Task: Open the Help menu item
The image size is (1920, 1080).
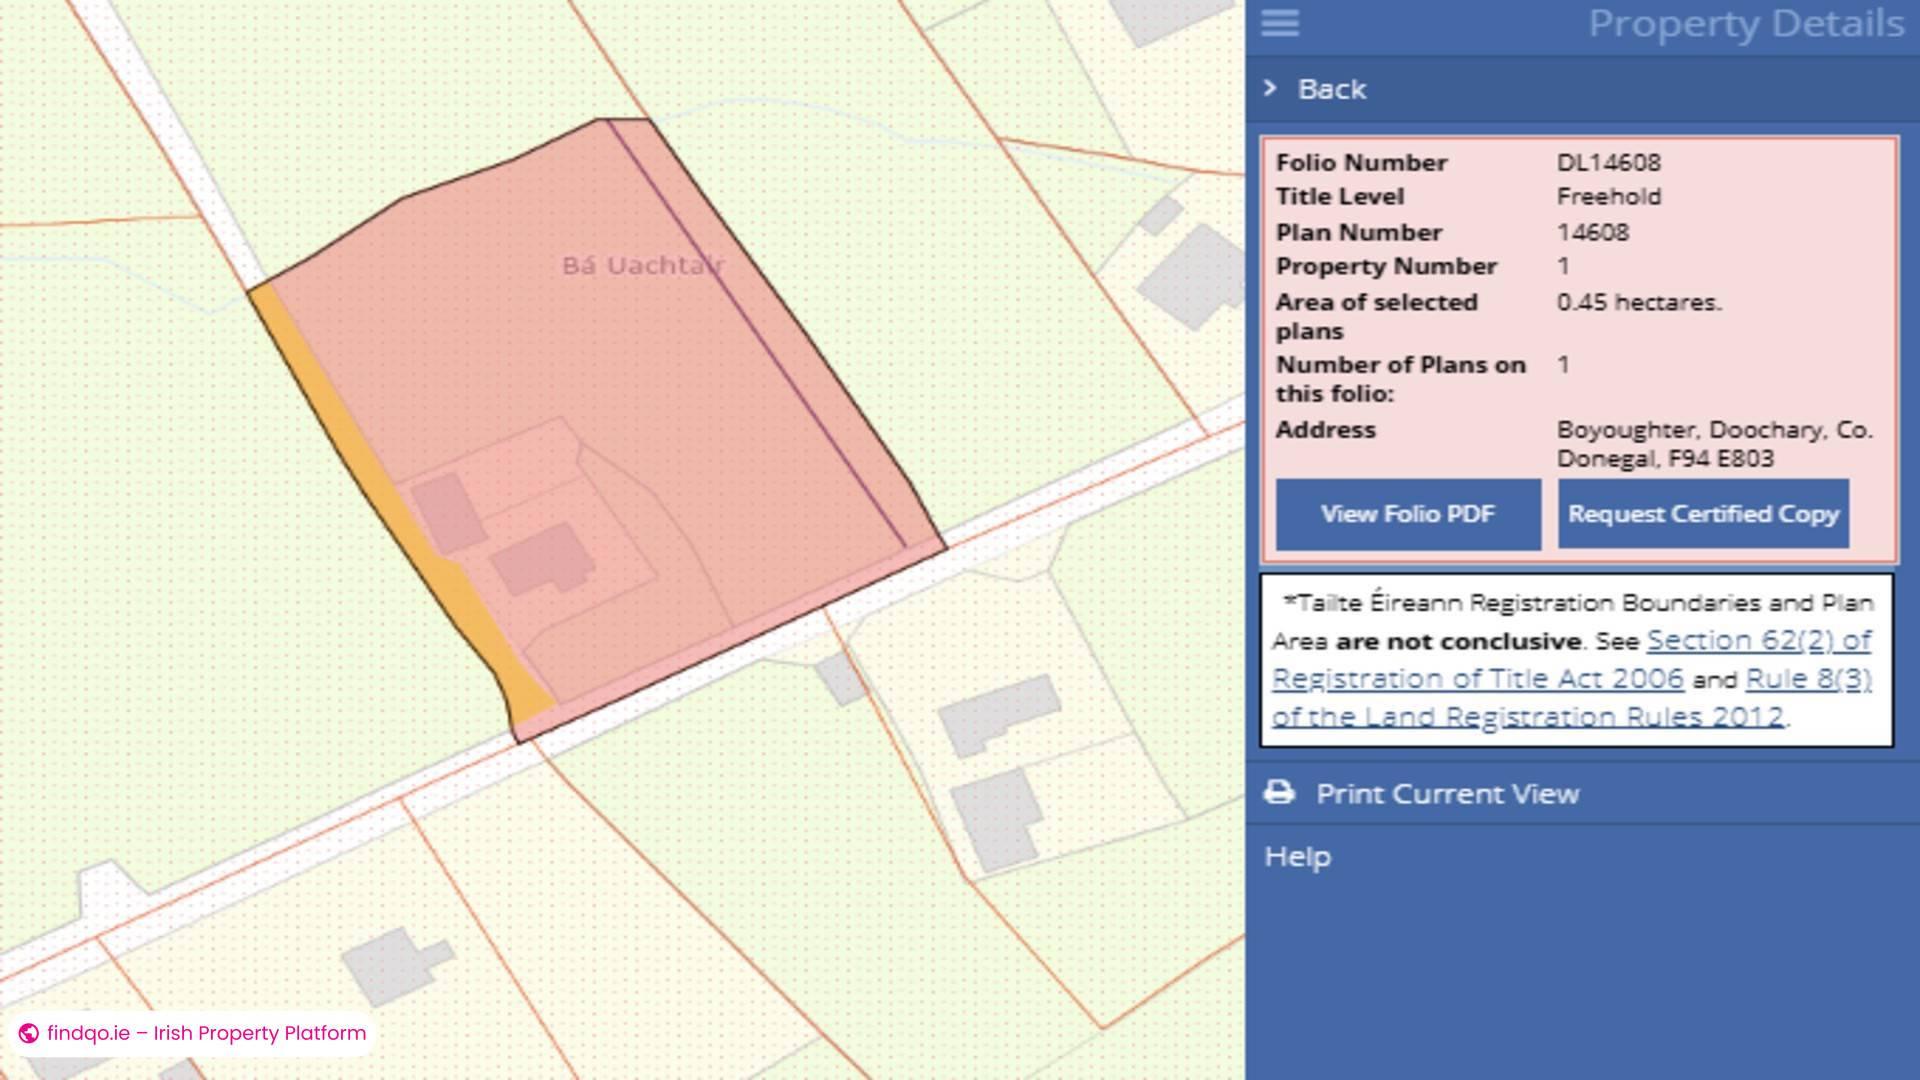Action: click(x=1297, y=857)
